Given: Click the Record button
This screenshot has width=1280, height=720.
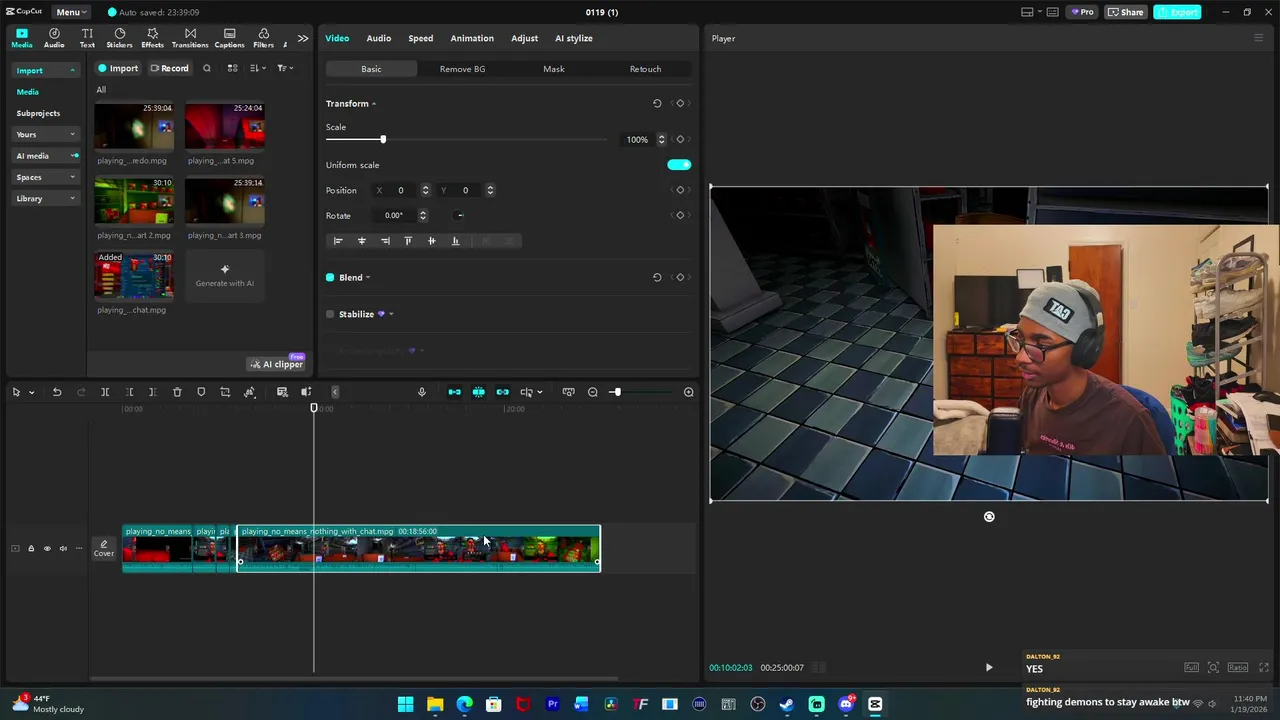Looking at the screenshot, I should coord(169,68).
